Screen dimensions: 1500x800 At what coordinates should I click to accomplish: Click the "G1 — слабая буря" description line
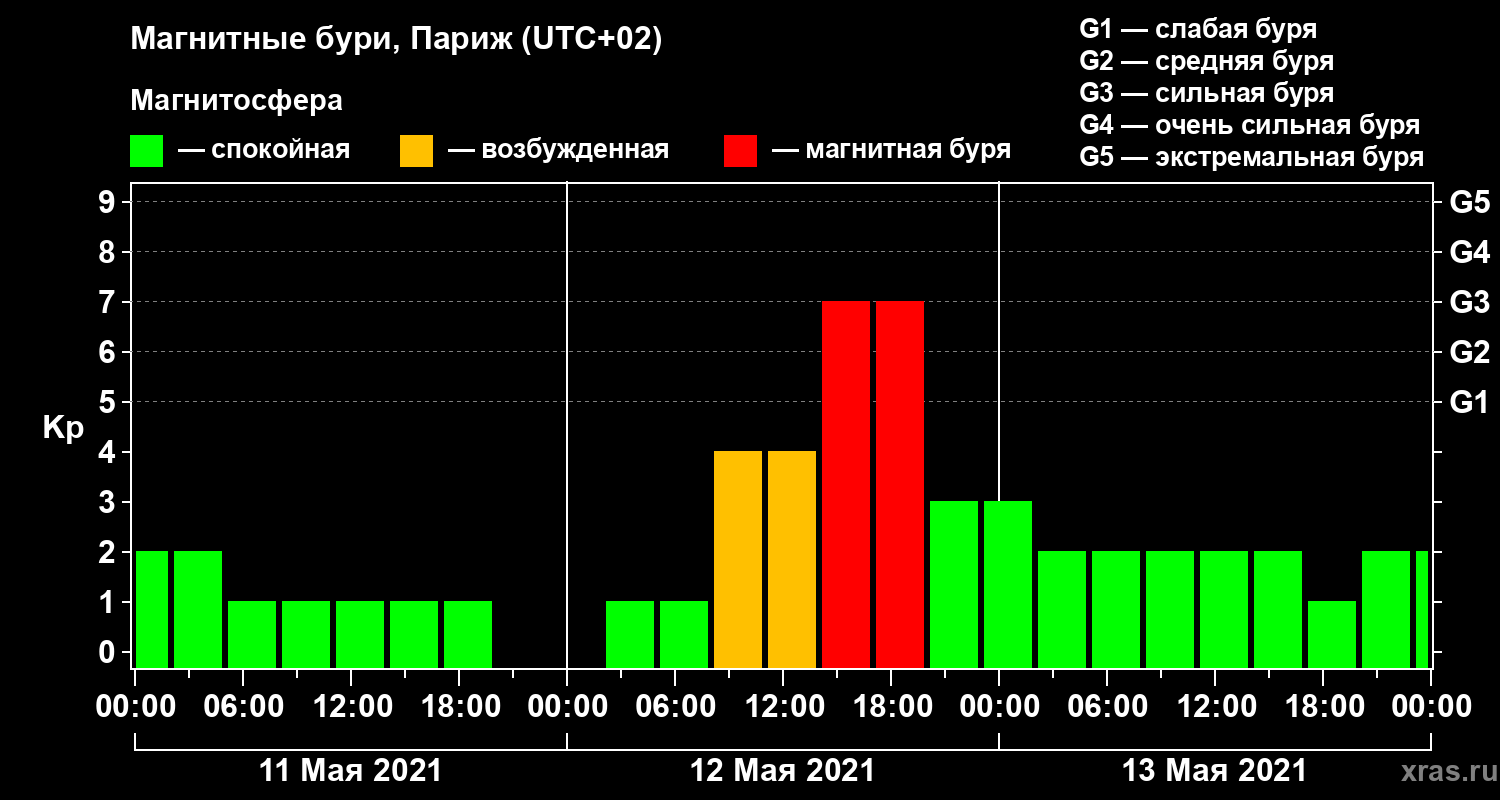(1198, 28)
